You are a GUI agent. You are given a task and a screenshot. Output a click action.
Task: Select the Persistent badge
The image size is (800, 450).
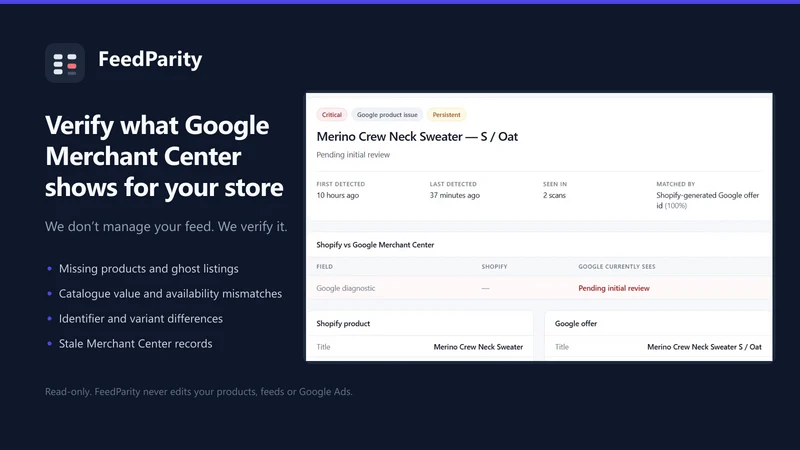[x=446, y=115]
